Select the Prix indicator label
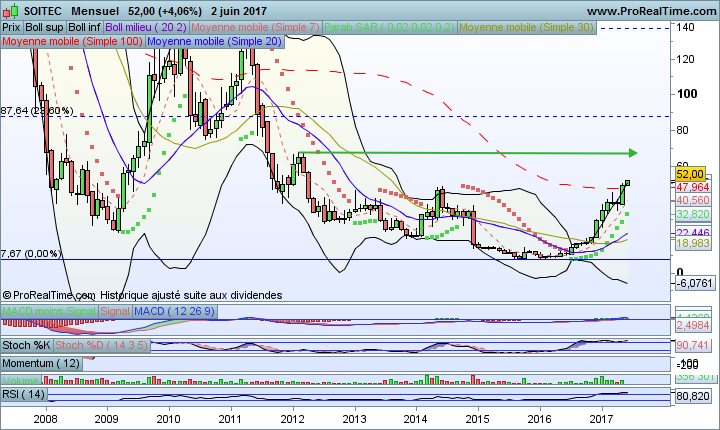720x430 pixels. pyautogui.click(x=11, y=28)
